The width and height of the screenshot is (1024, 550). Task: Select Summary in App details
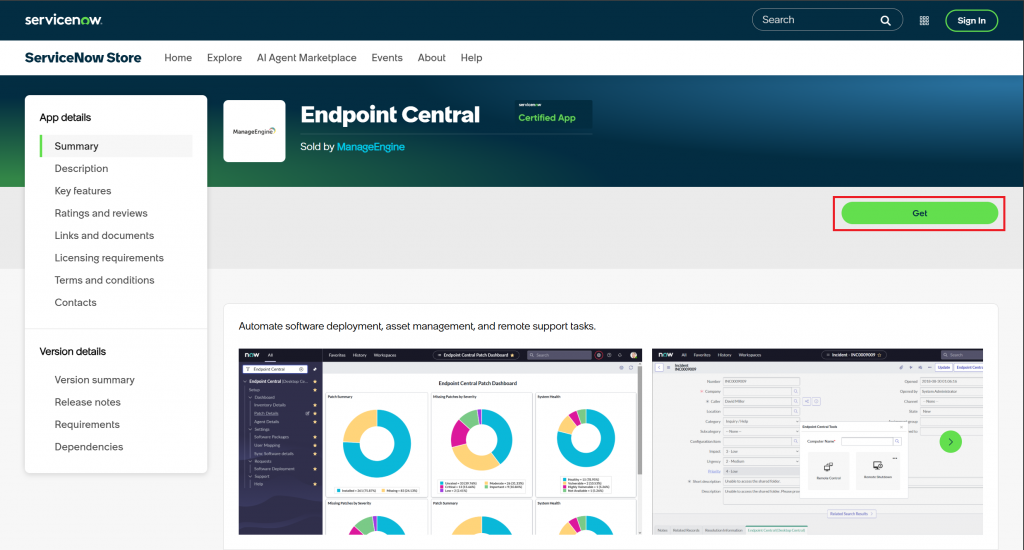click(116, 146)
